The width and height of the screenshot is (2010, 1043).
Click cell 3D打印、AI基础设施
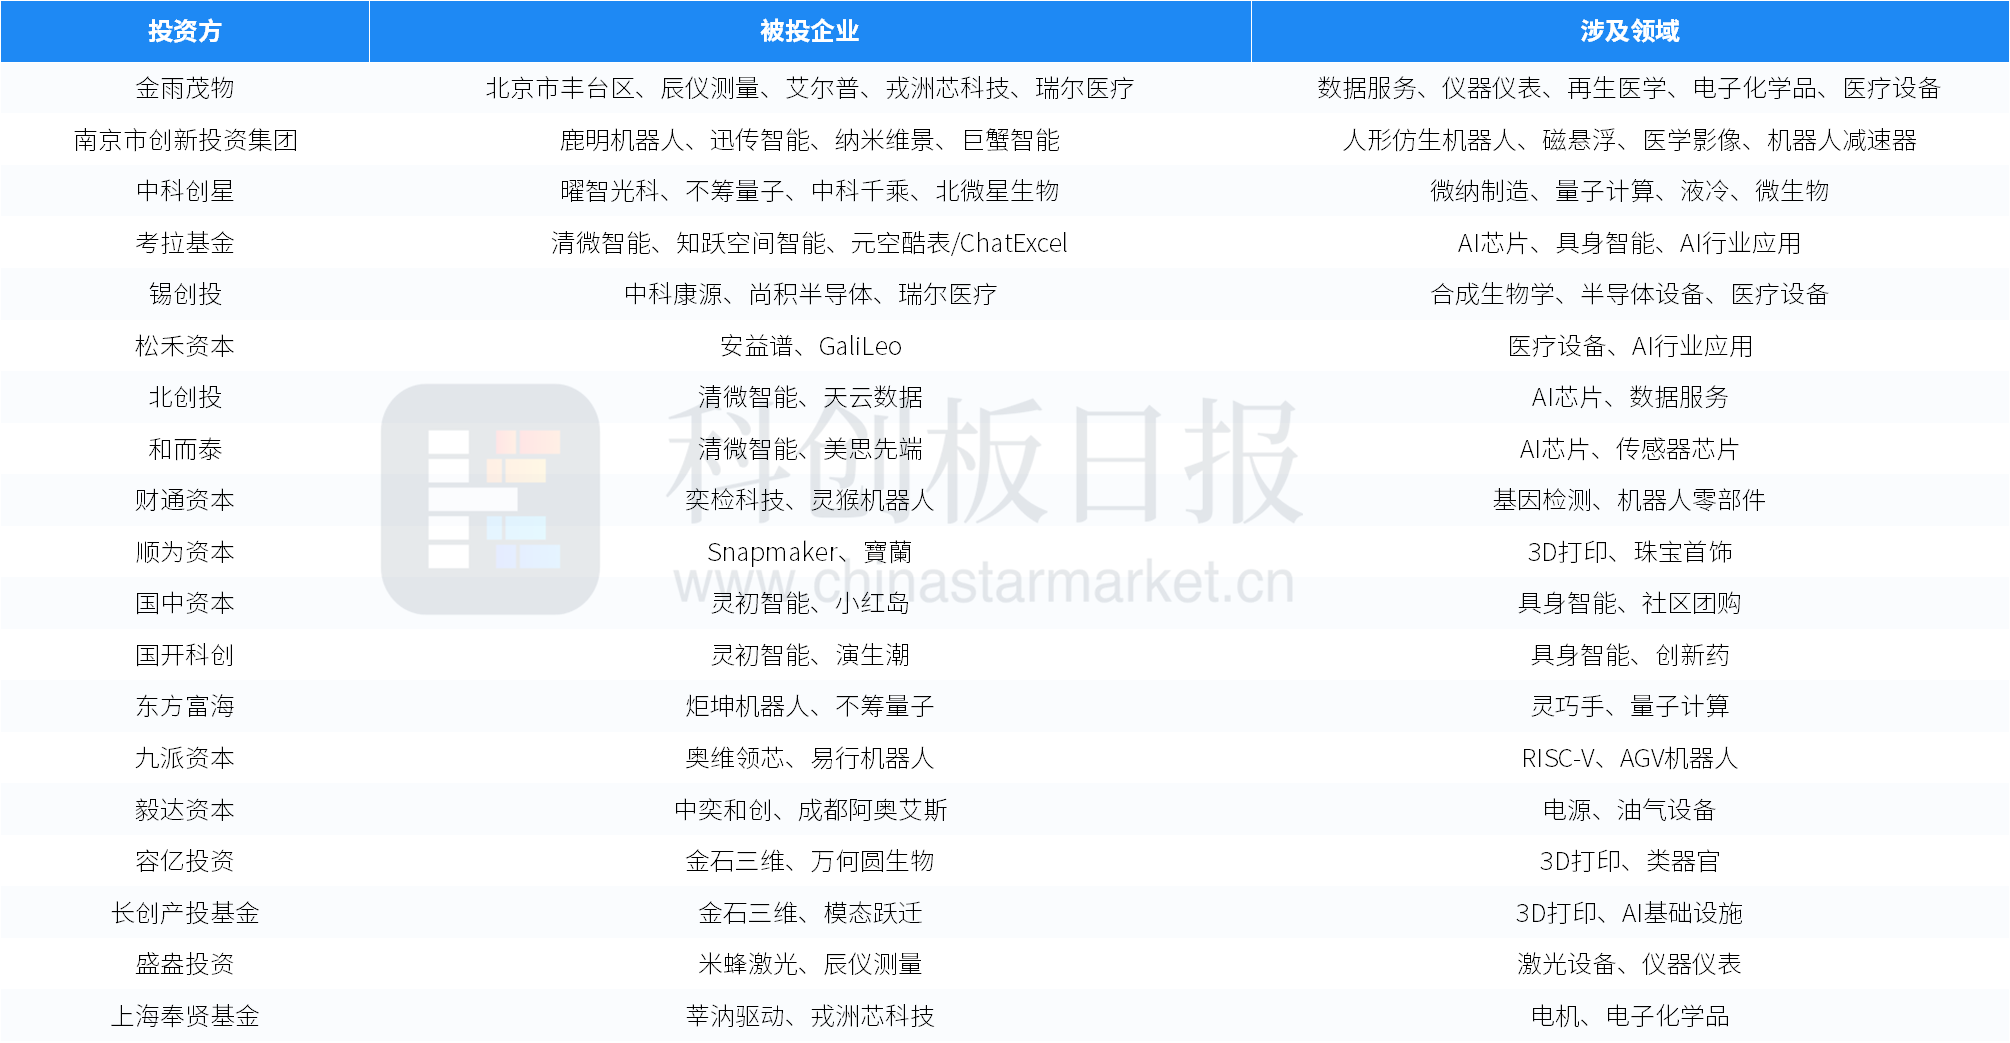coord(1630,913)
